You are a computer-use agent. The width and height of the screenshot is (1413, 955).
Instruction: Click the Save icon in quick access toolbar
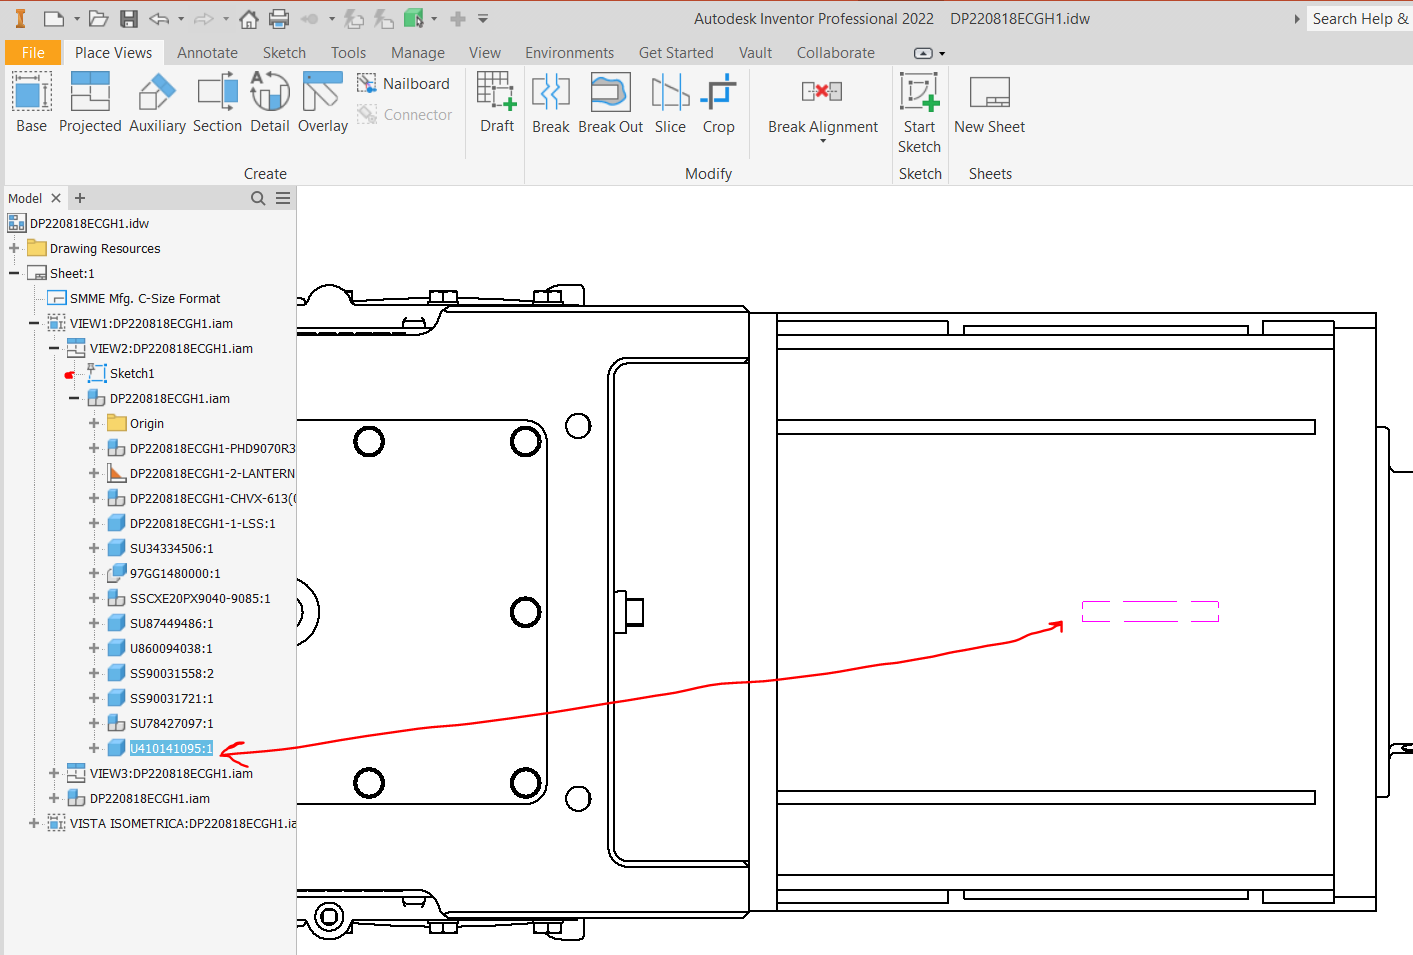tap(129, 17)
